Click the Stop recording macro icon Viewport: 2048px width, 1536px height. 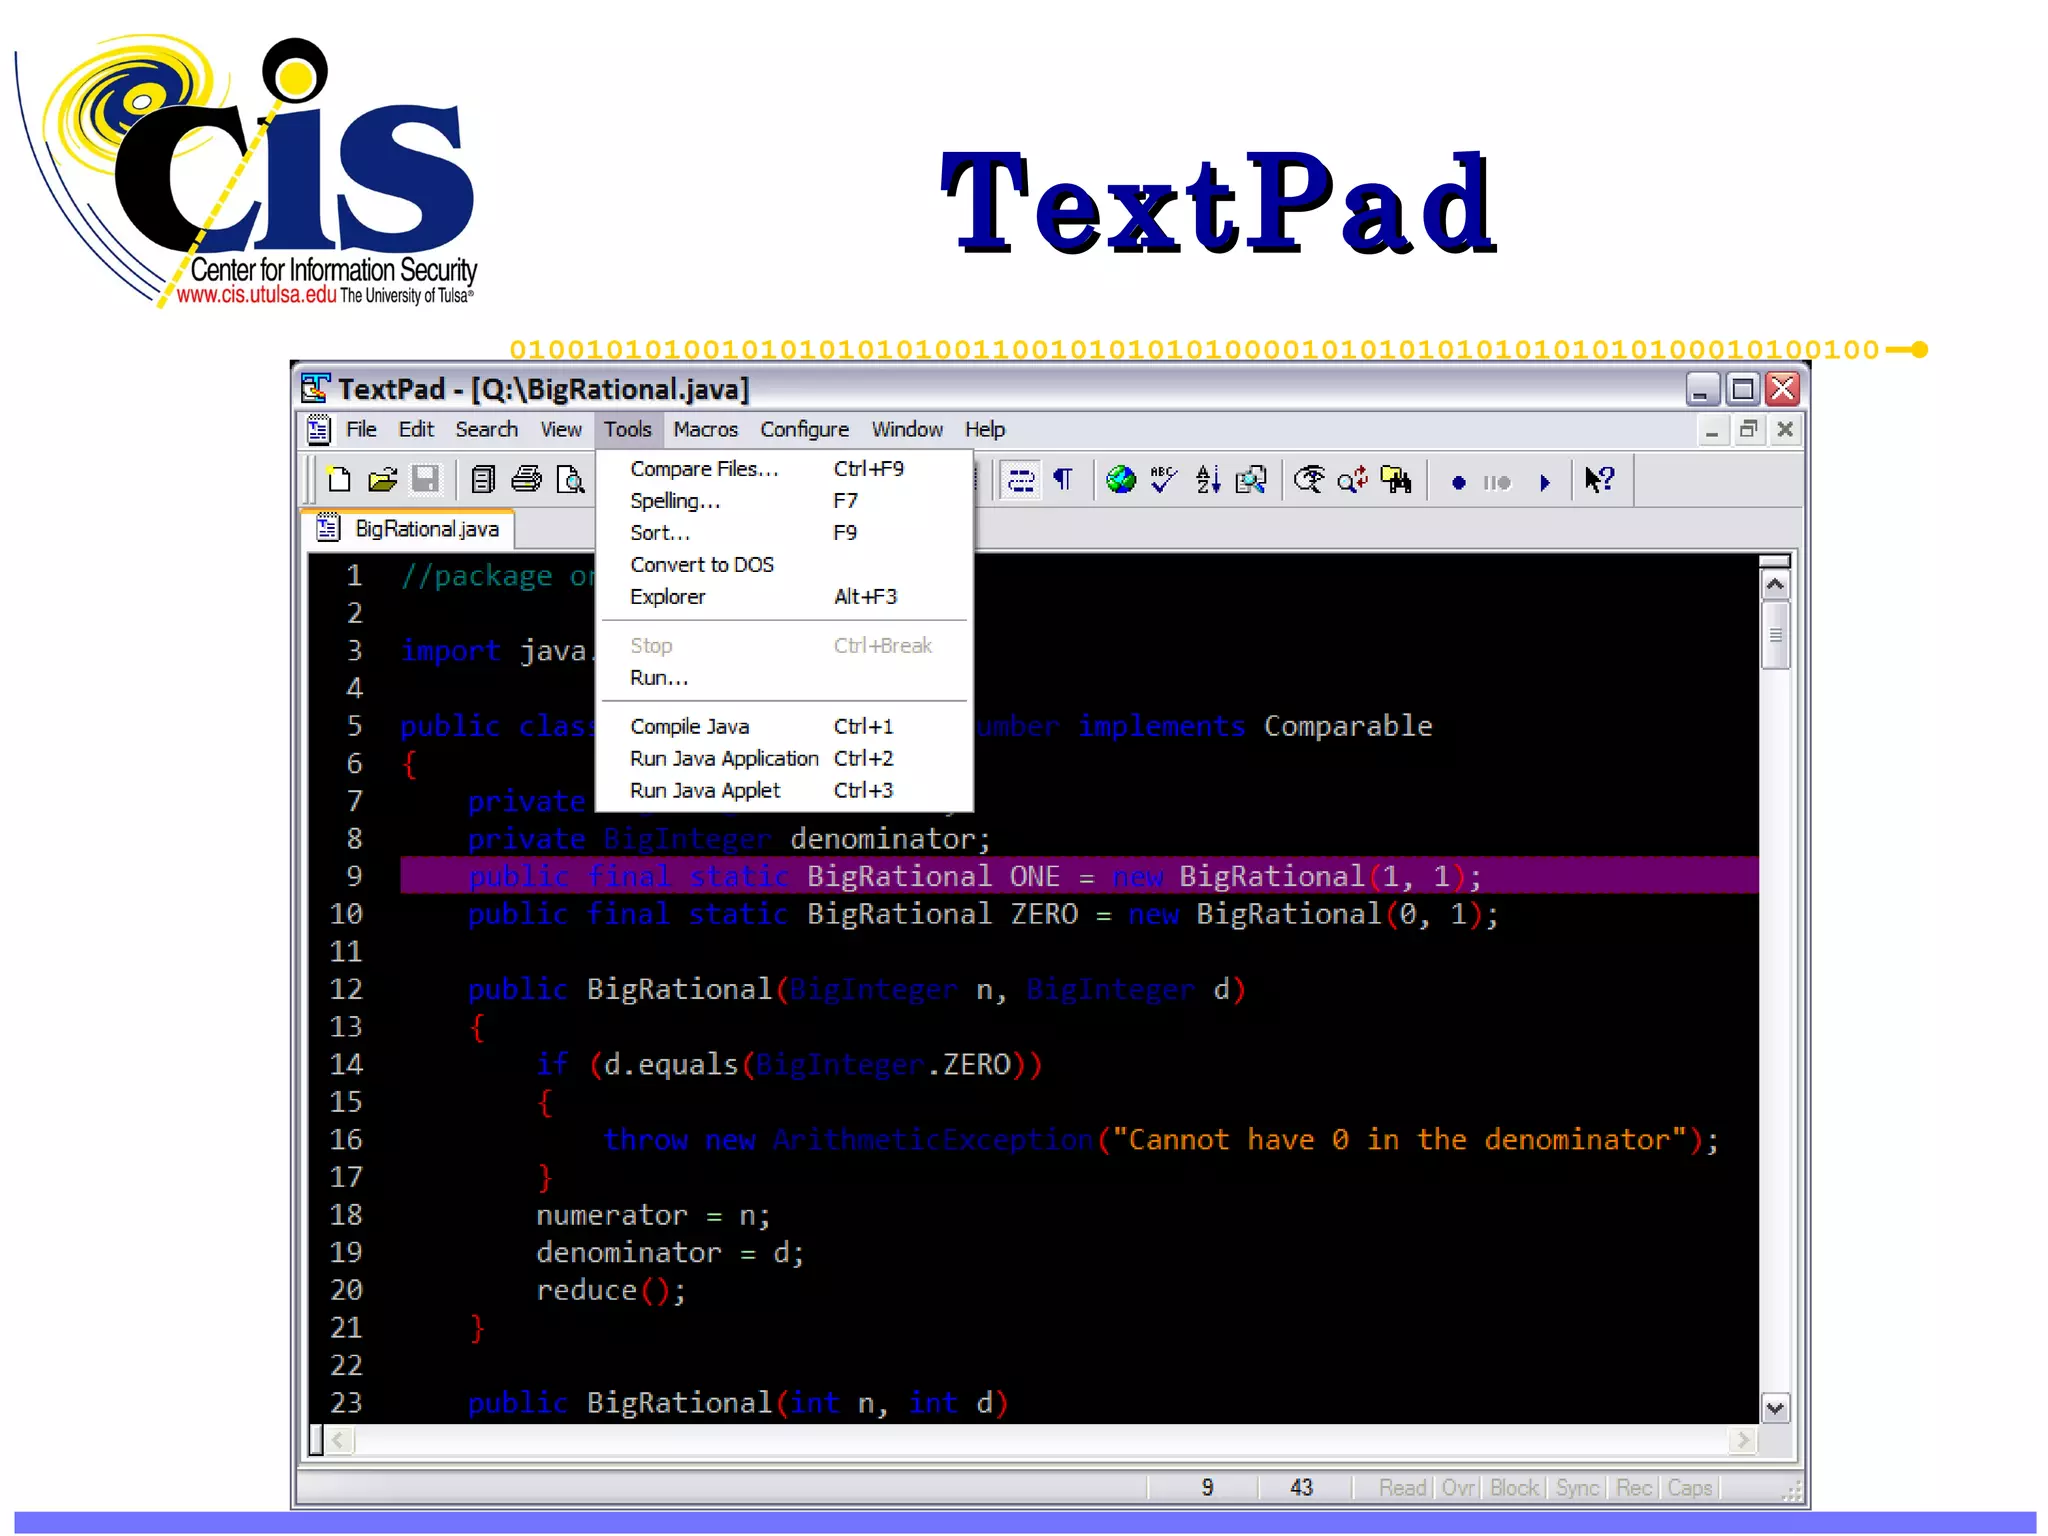(1497, 483)
